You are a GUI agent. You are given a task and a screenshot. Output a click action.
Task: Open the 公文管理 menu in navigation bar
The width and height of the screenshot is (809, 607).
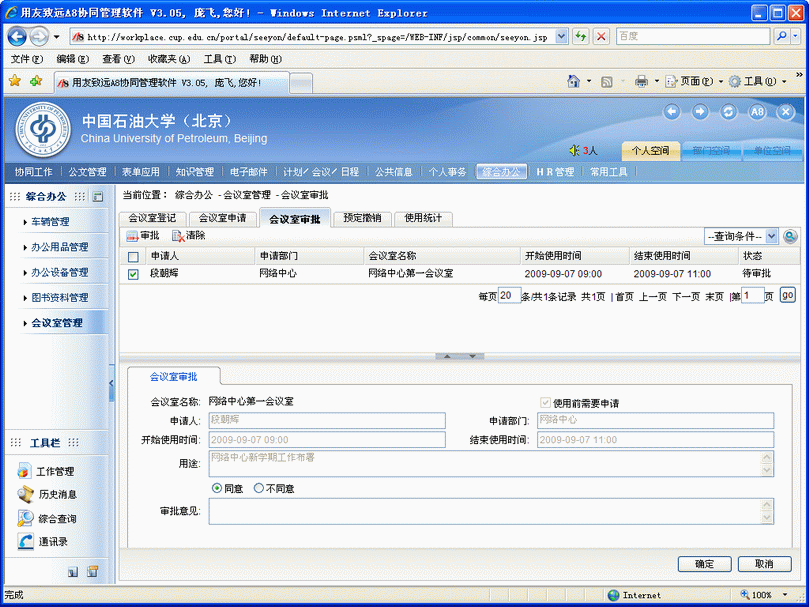click(87, 172)
